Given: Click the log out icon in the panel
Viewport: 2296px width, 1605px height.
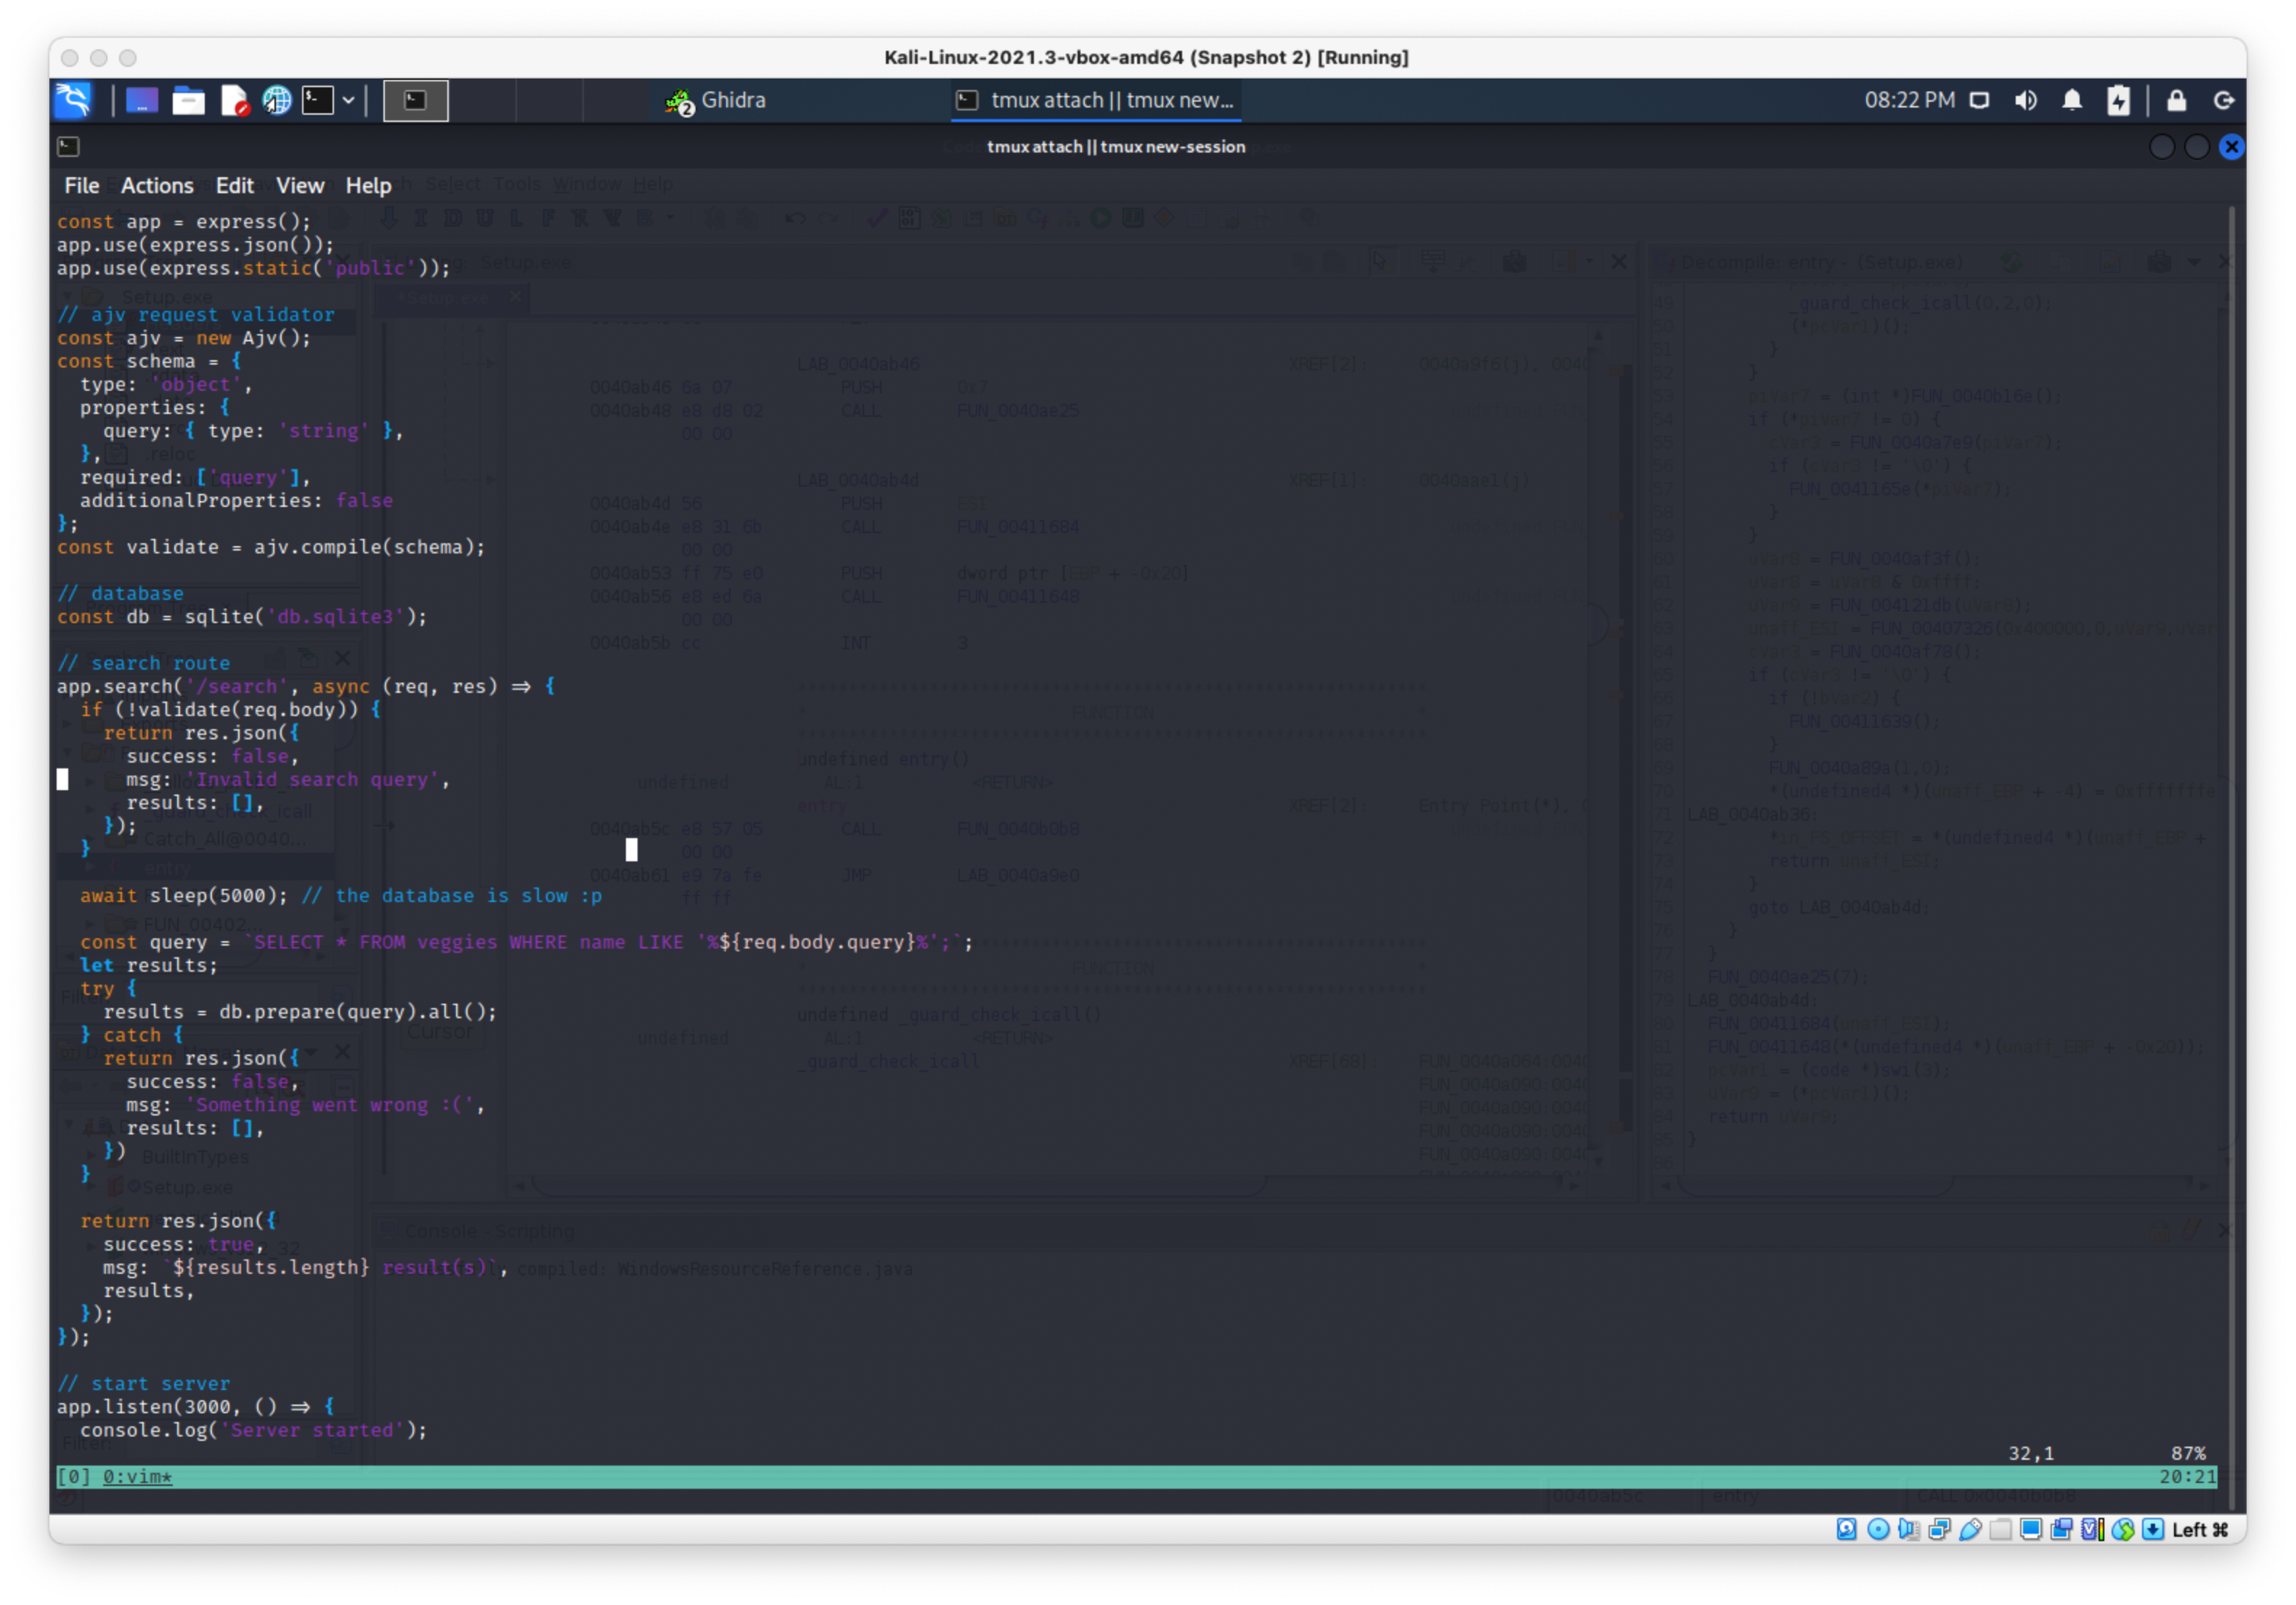Looking at the screenshot, I should pyautogui.click(x=2224, y=100).
